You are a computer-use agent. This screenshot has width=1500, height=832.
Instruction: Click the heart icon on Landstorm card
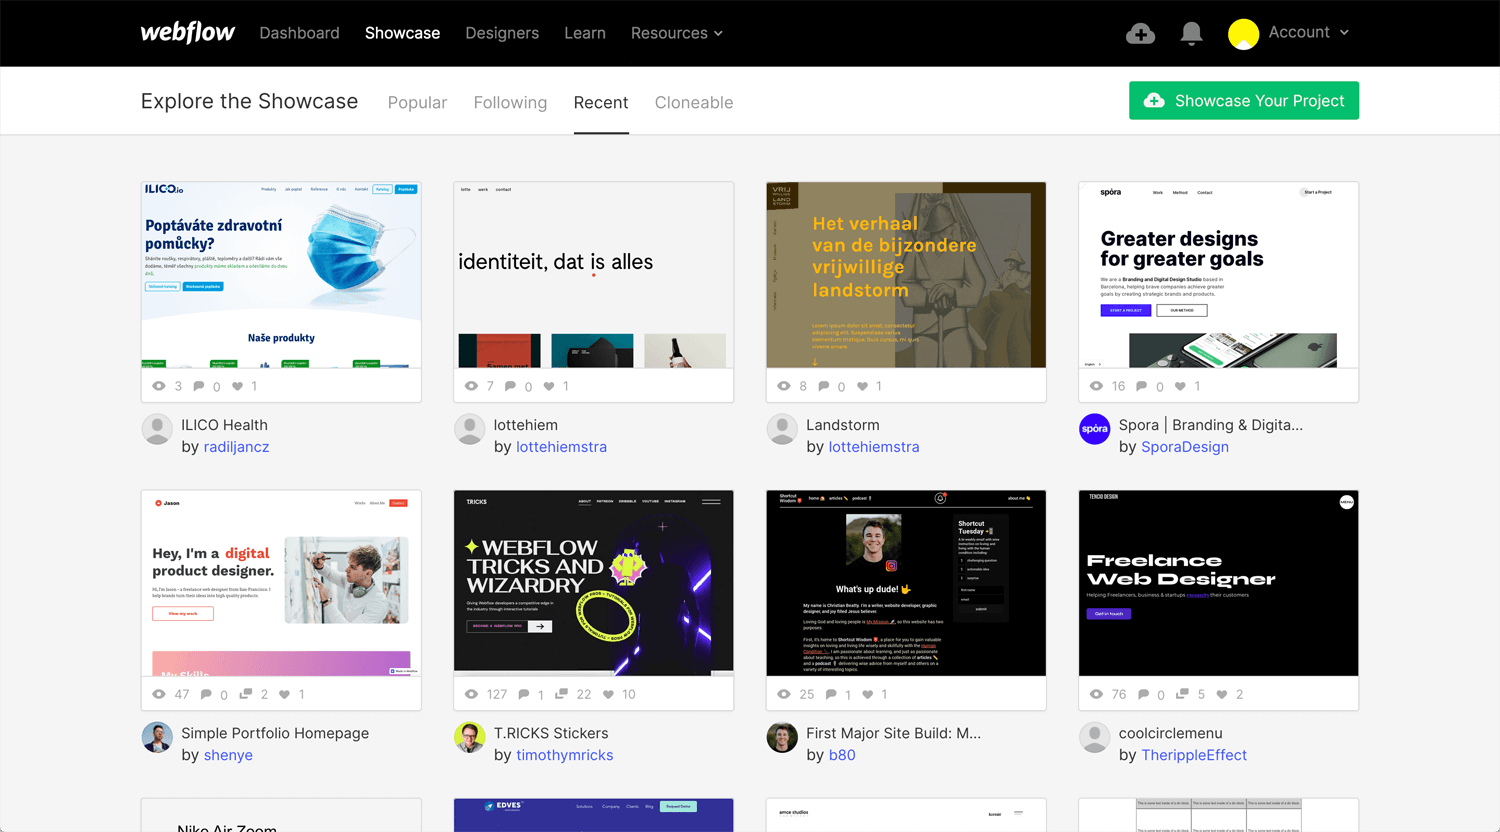click(862, 386)
